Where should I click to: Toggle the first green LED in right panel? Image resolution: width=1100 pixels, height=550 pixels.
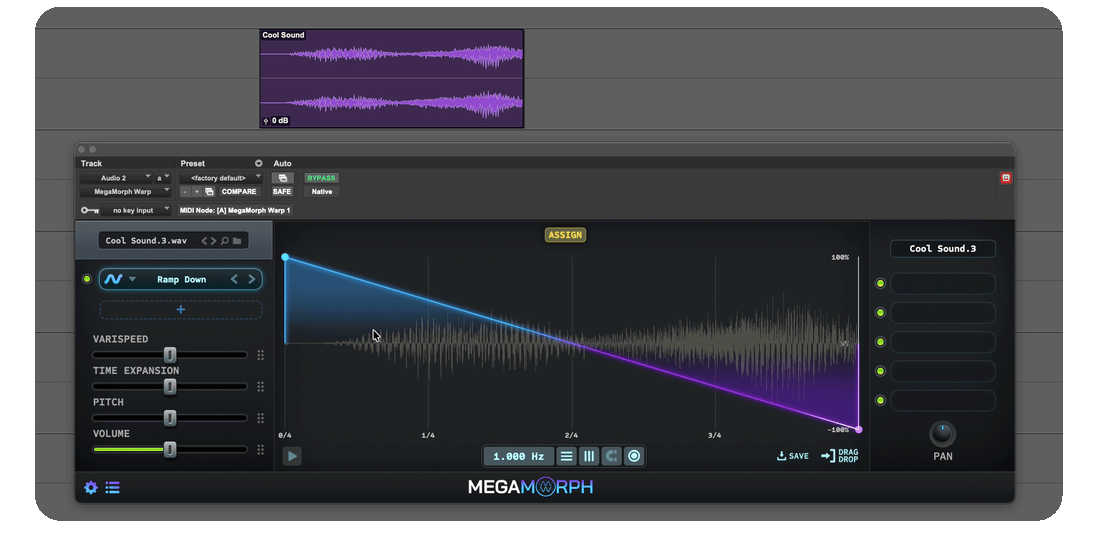tap(880, 283)
